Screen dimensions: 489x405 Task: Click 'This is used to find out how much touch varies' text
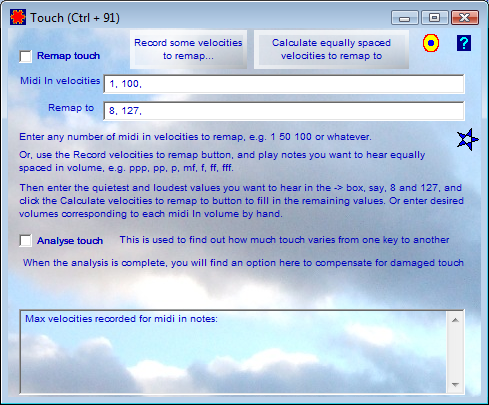(284, 240)
